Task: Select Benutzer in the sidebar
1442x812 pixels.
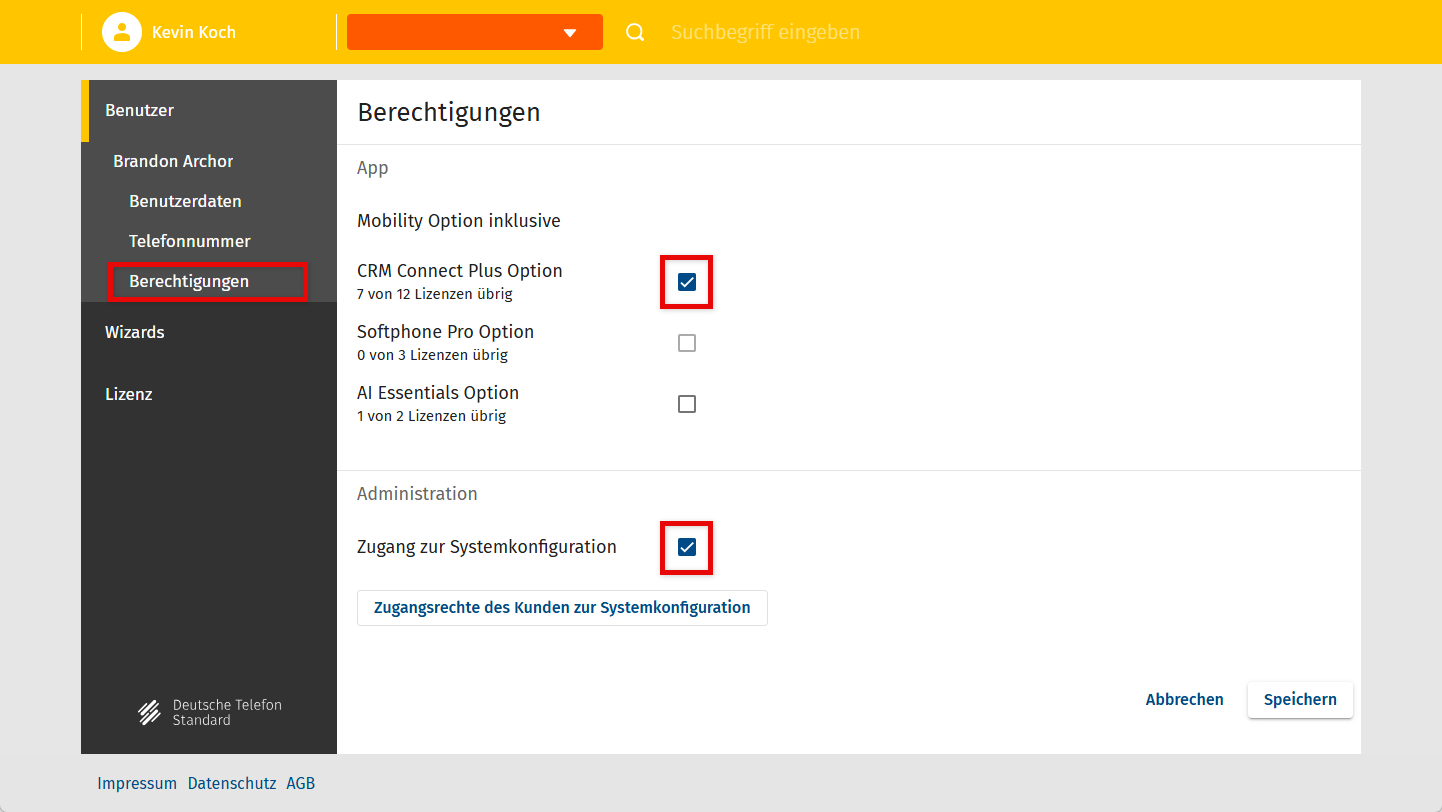Action: [139, 111]
